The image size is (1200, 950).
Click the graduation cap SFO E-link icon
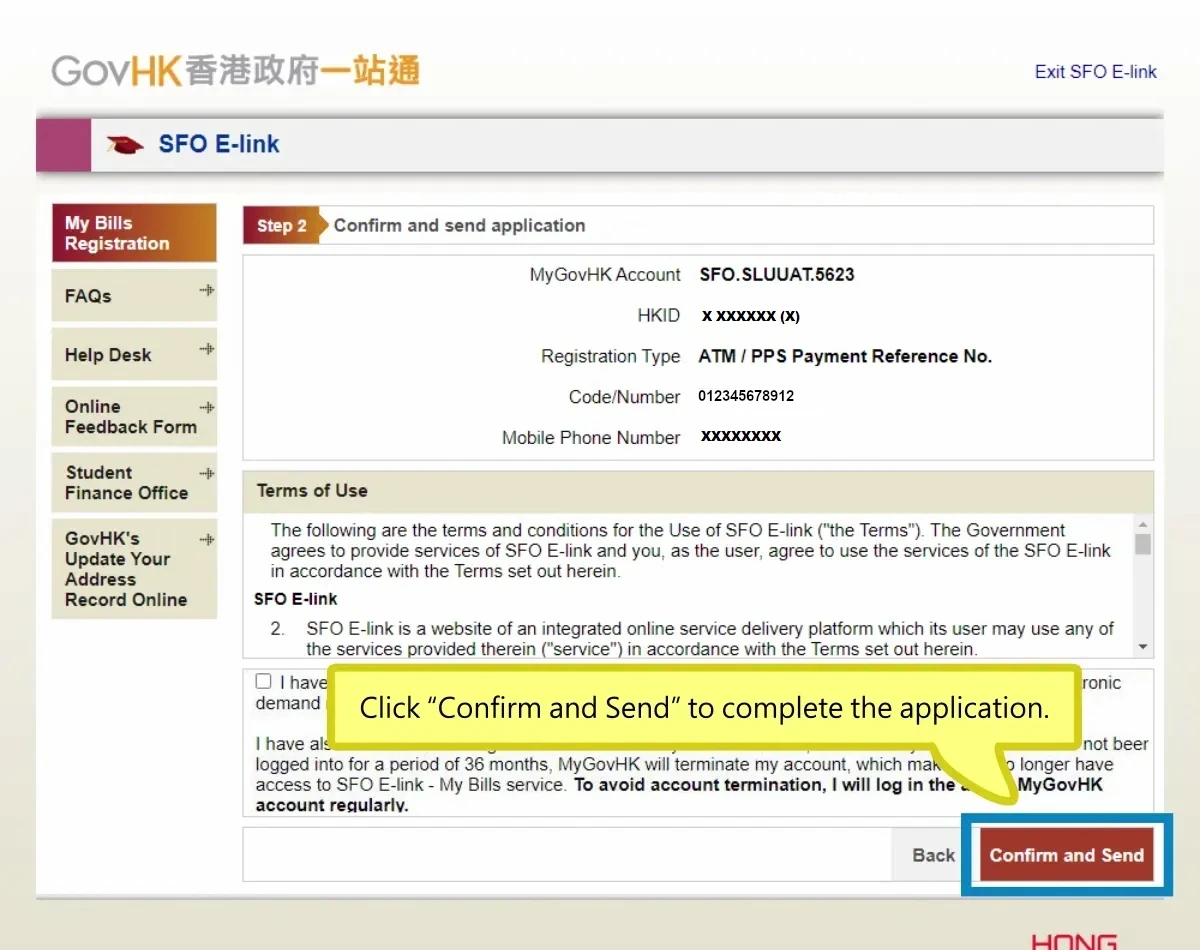click(125, 146)
